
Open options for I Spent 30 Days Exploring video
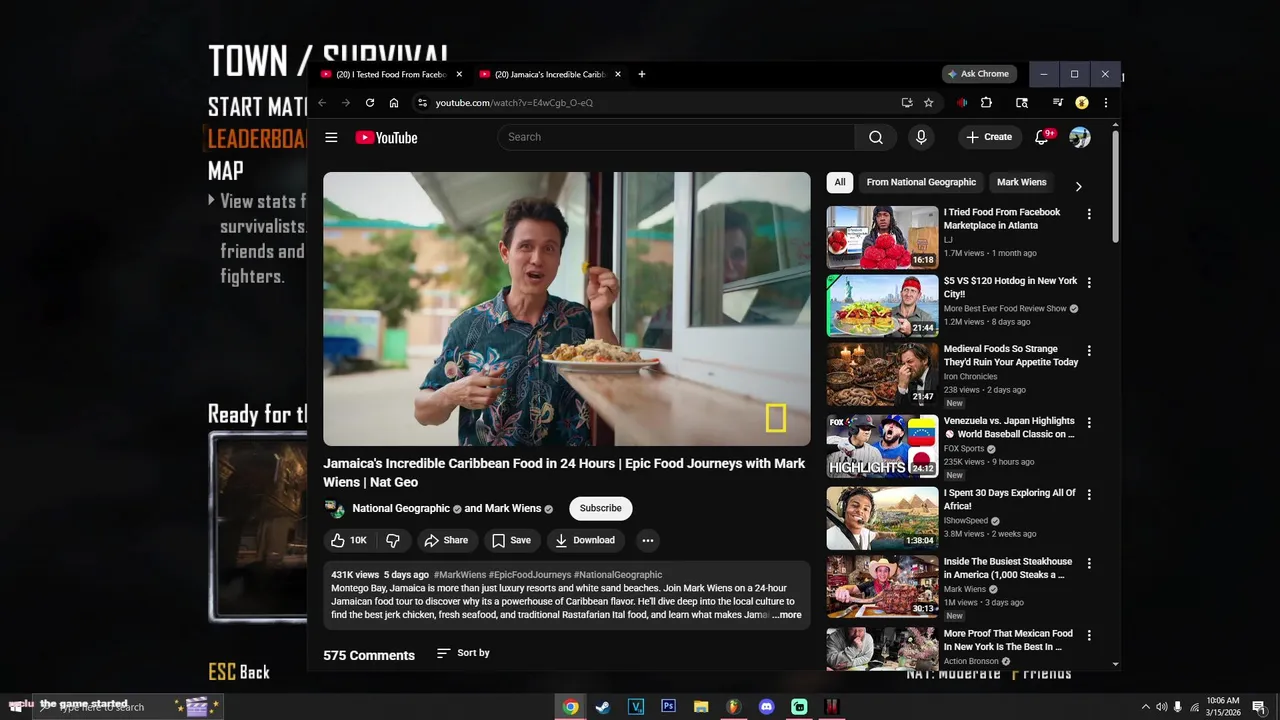point(1089,494)
